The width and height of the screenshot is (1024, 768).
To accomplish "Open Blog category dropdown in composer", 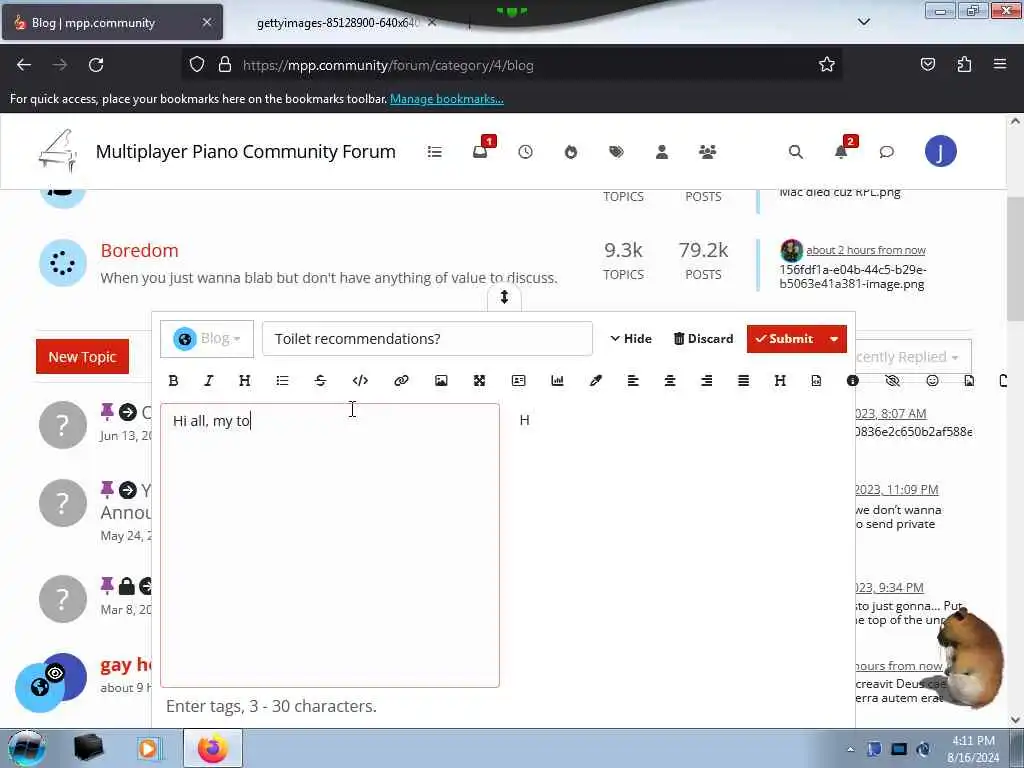I will point(207,339).
